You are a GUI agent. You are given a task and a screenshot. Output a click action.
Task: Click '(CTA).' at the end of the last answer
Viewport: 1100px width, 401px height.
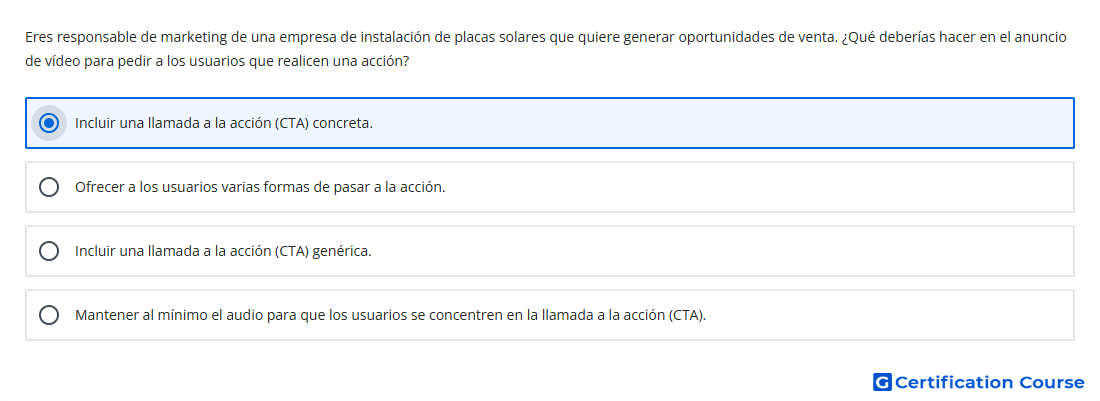pos(686,315)
